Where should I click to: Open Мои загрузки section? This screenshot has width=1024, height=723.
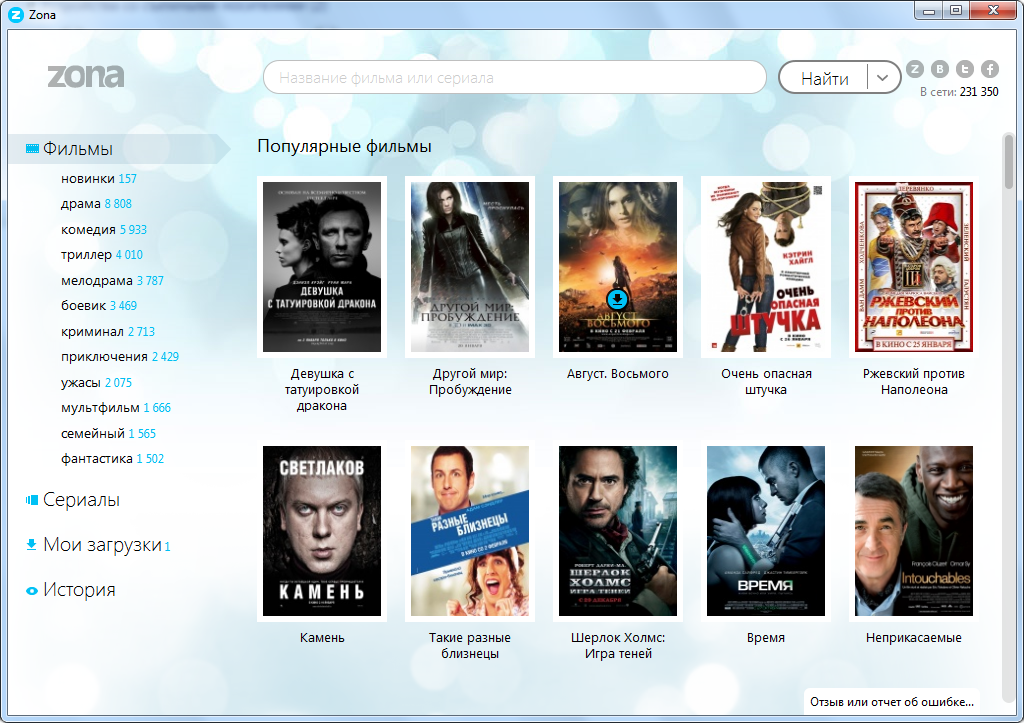103,545
